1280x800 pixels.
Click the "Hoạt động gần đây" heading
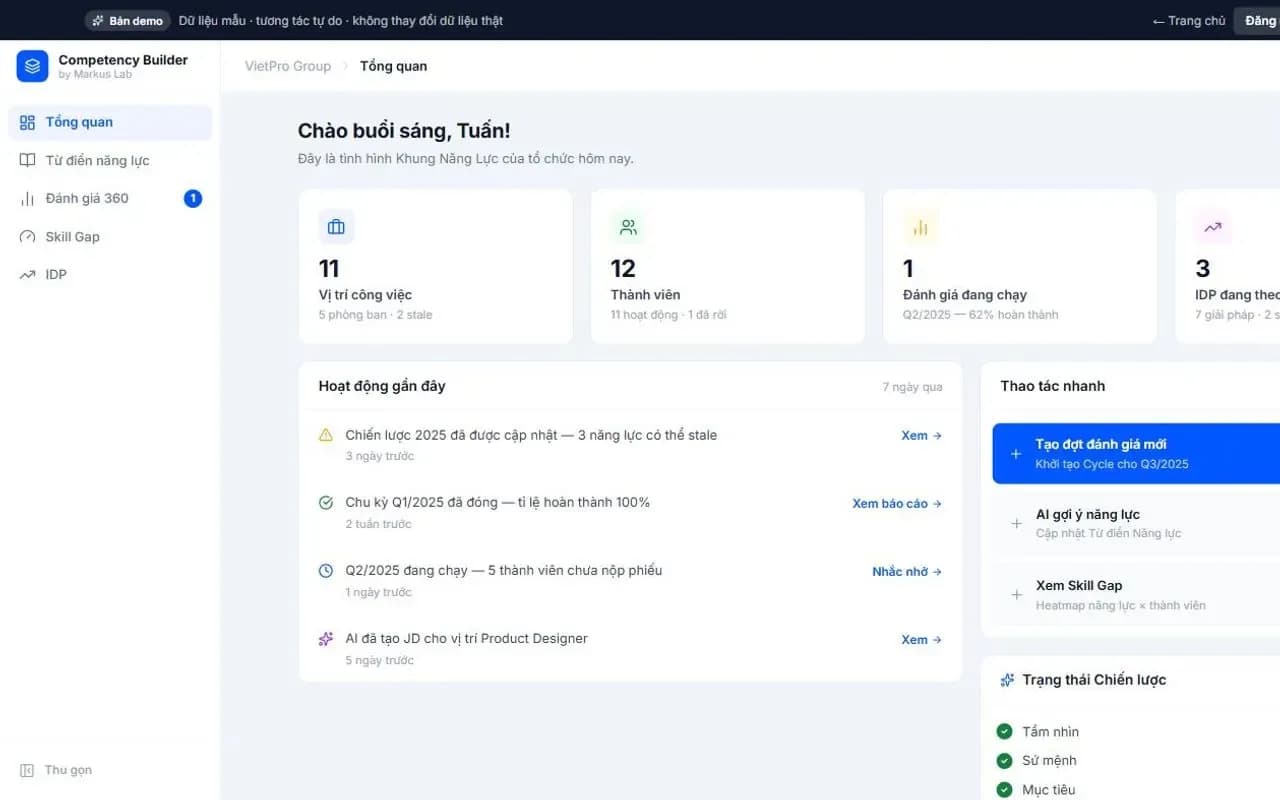tap(382, 386)
